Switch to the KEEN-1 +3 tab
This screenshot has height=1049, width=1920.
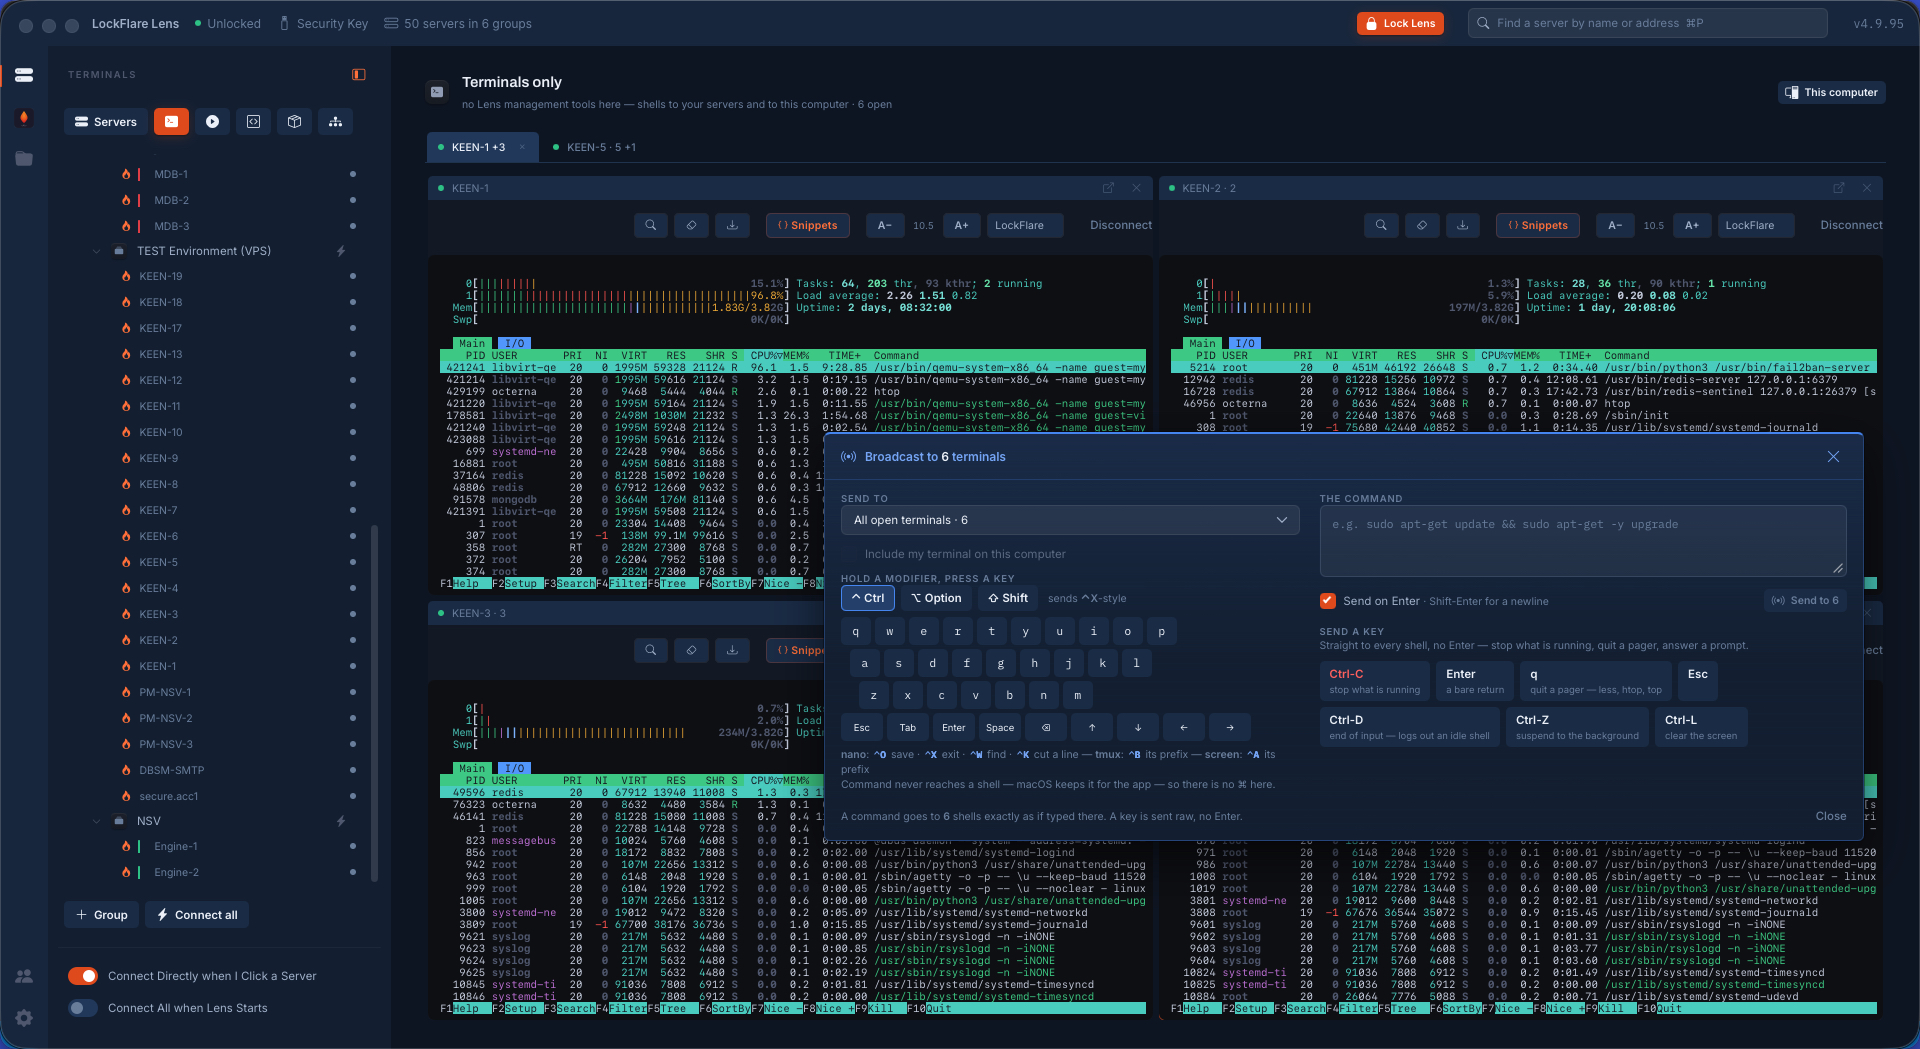[x=482, y=147]
